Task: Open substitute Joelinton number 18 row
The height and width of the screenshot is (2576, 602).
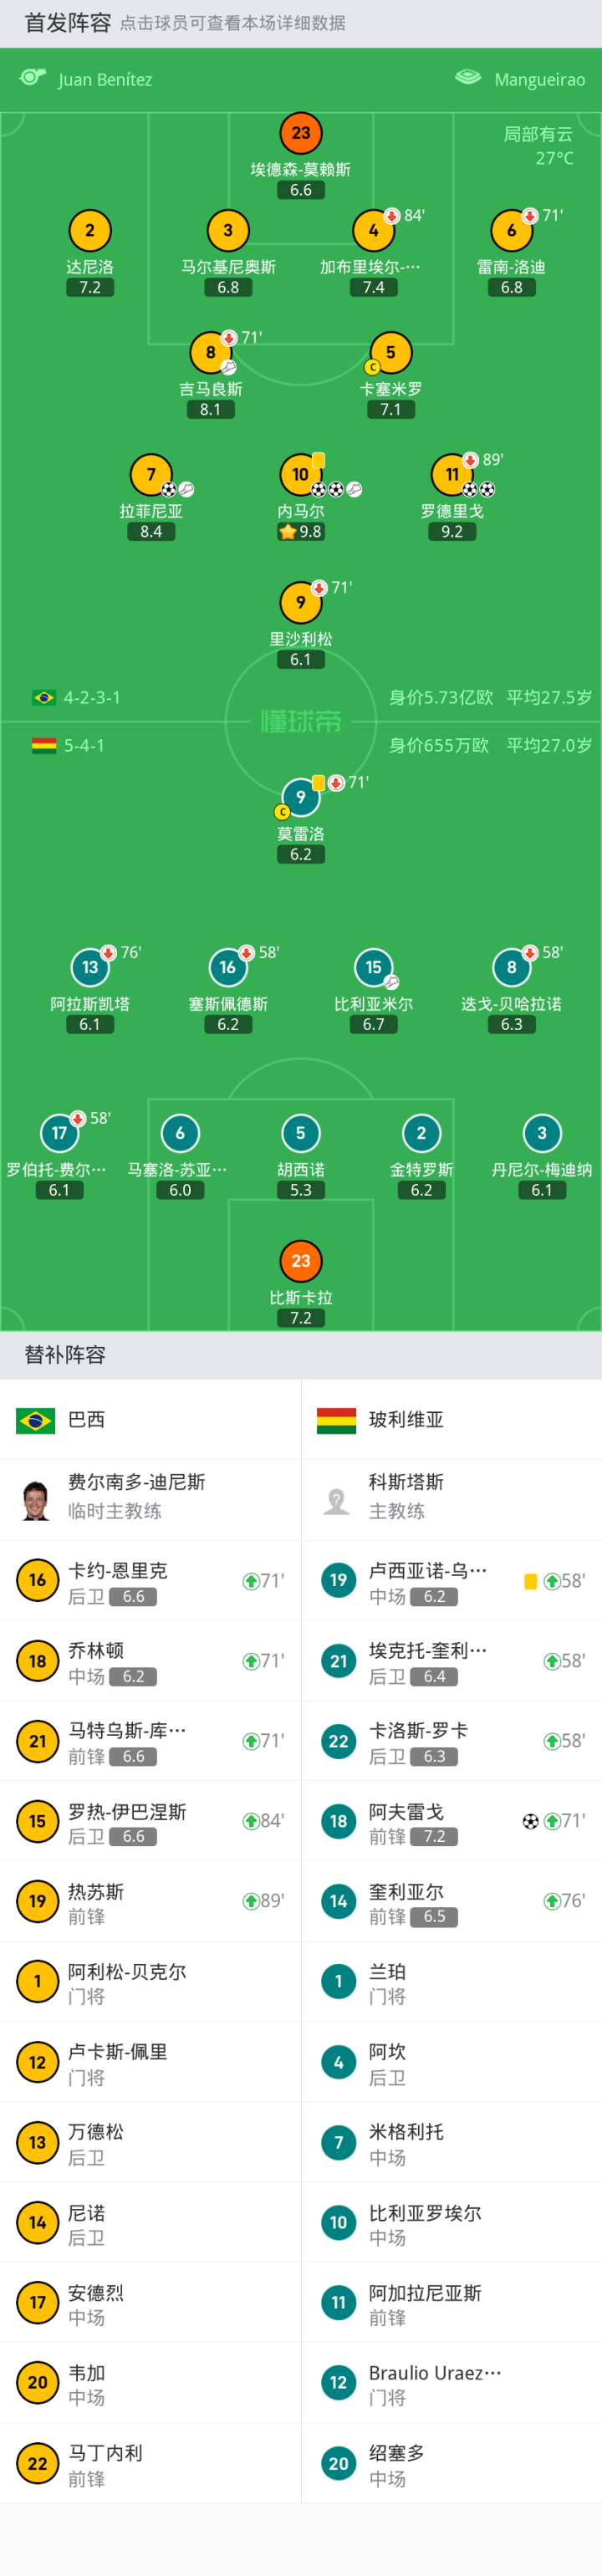Action: (150, 1661)
